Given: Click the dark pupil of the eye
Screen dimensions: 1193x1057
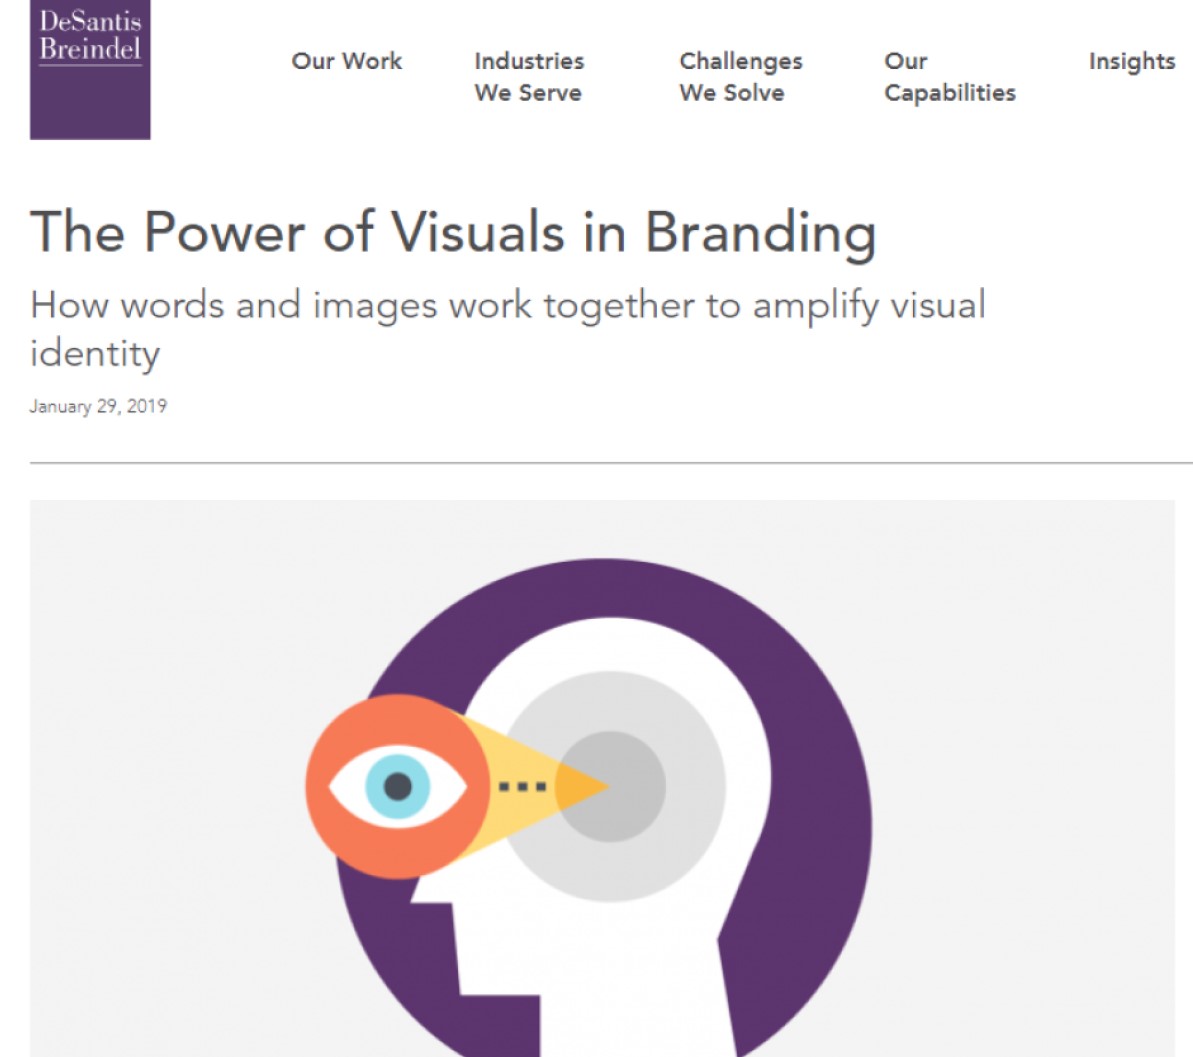Looking at the screenshot, I should point(398,786).
